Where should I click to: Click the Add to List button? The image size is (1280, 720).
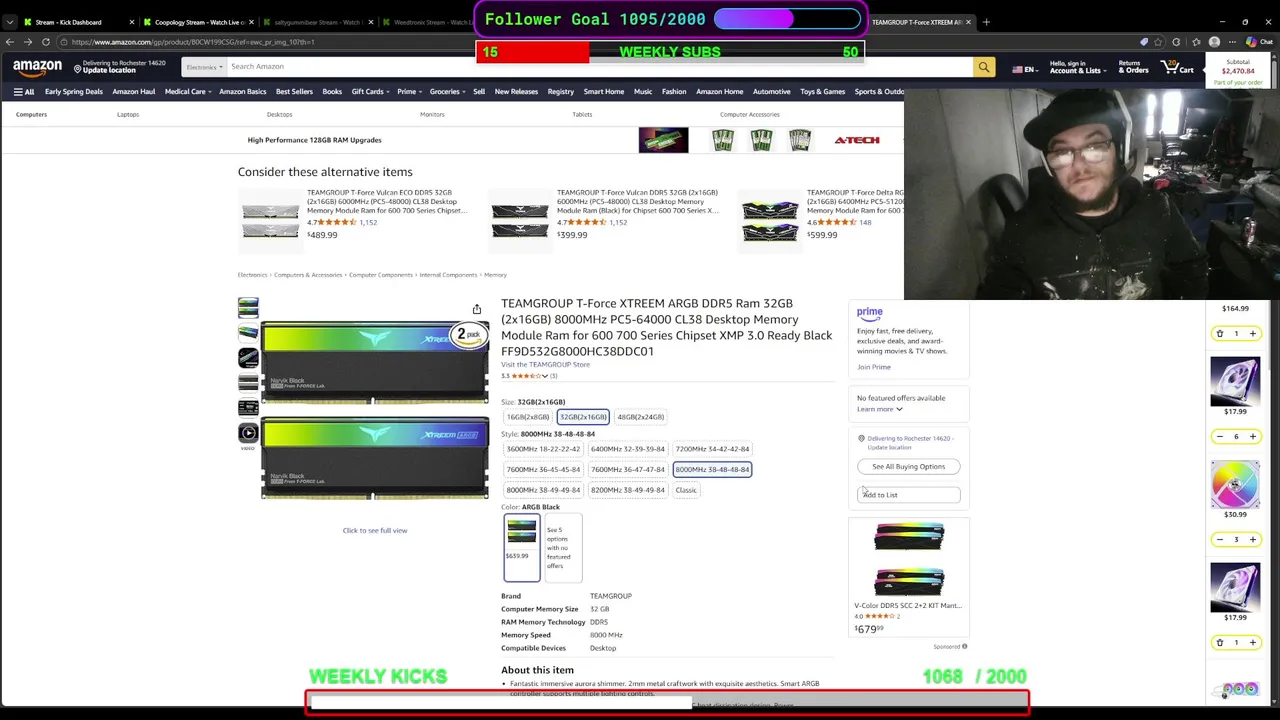pos(908,495)
